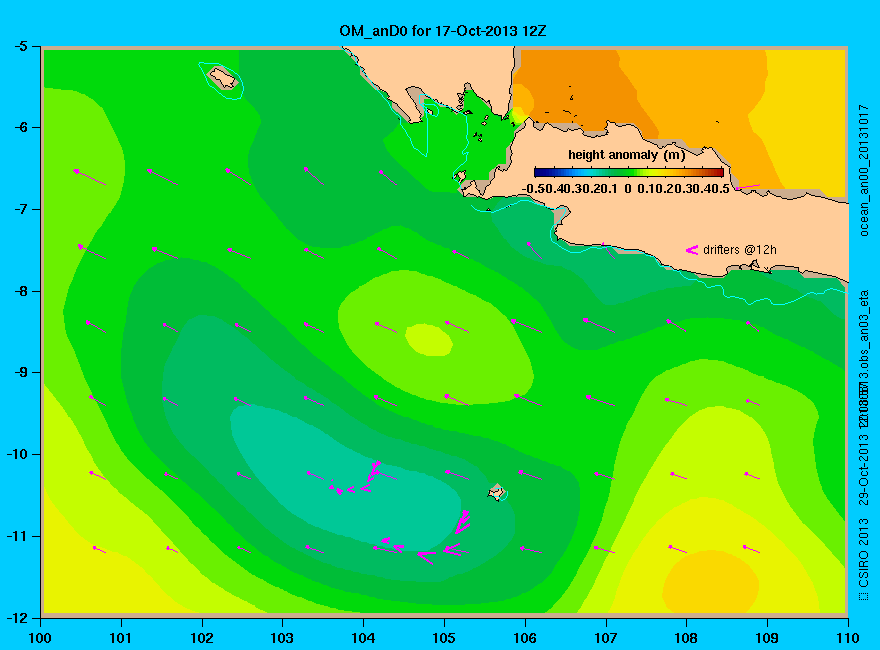Click the x-axis label 107
The width and height of the screenshot is (880, 650).
point(606,638)
